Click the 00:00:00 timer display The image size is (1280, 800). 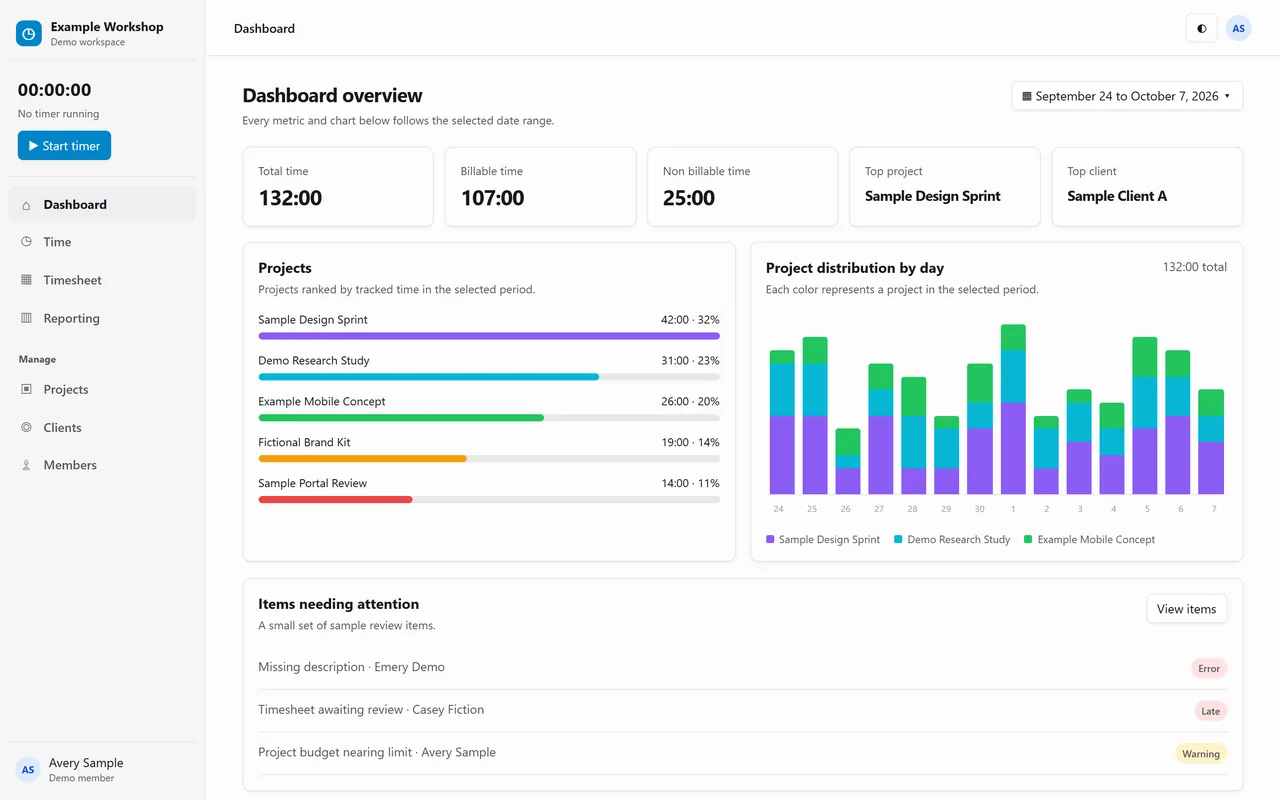[x=54, y=90]
